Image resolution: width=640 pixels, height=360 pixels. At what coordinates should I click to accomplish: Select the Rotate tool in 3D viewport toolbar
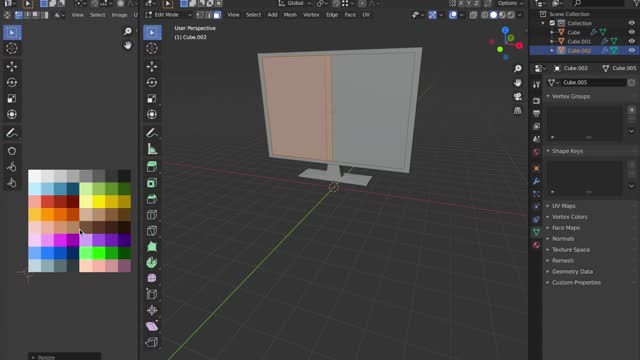pyautogui.click(x=152, y=82)
